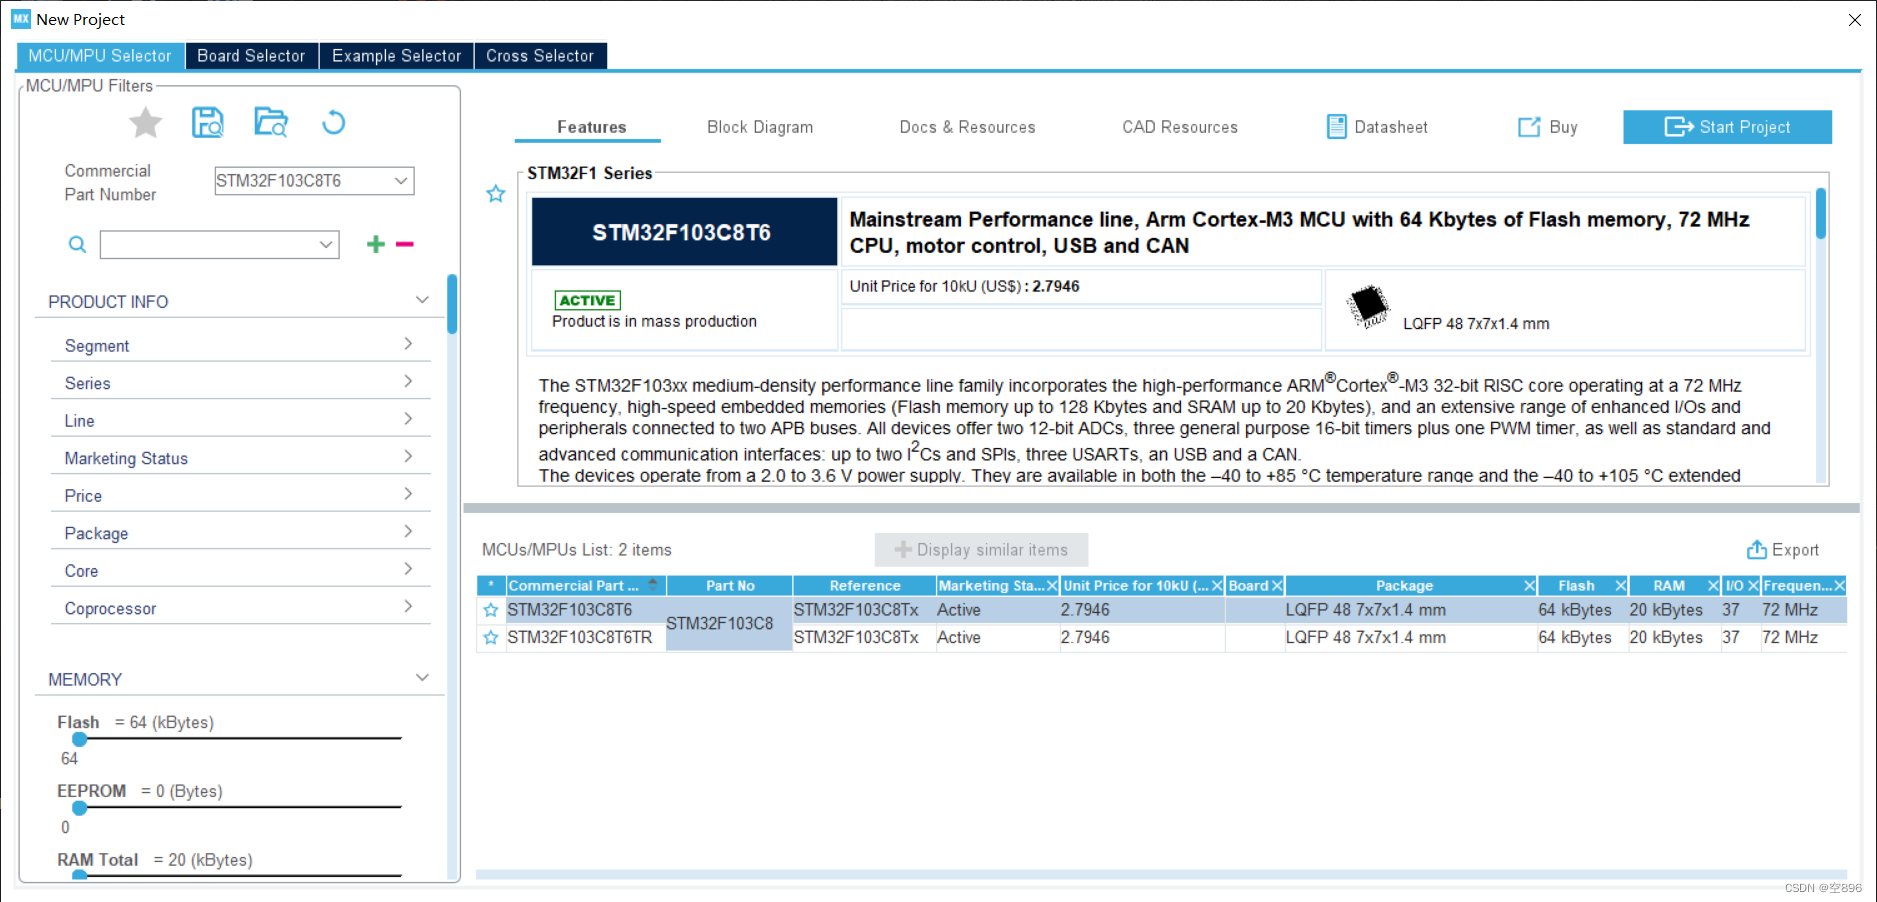Switch to Example Selector tab
This screenshot has height=902, width=1877.
tap(396, 56)
